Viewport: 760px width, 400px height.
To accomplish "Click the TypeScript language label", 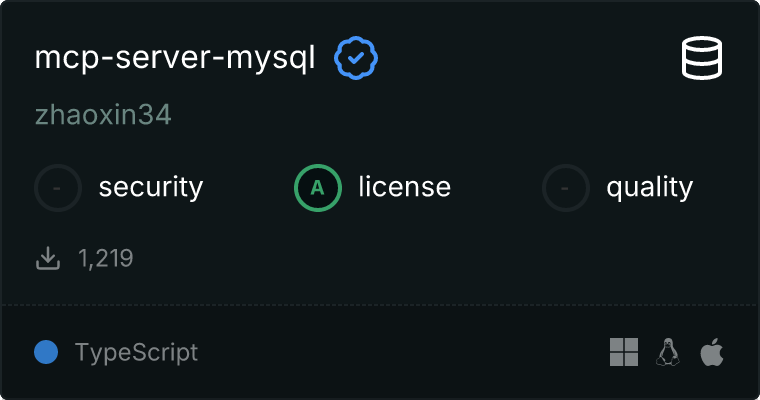I will coord(136,352).
